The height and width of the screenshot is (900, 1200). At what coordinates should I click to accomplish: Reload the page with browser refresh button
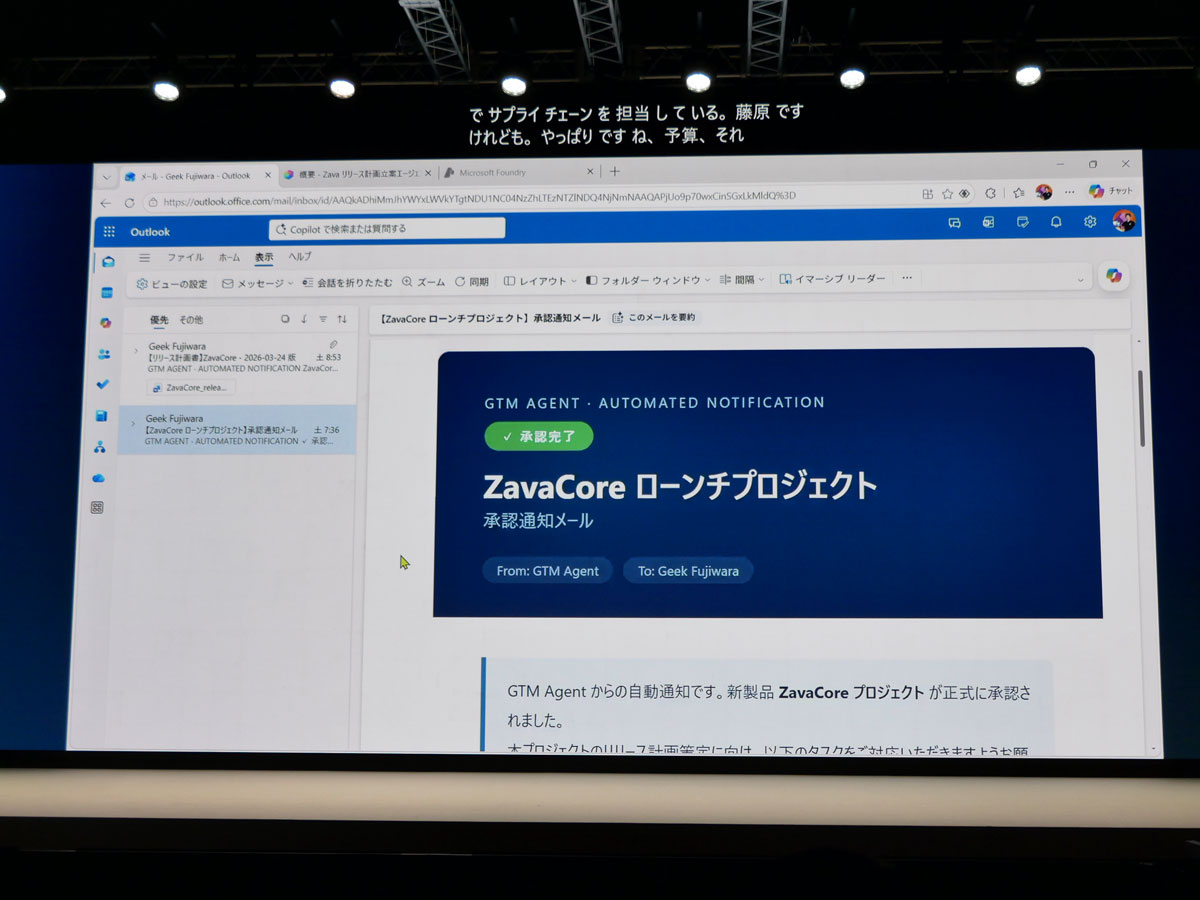[129, 203]
